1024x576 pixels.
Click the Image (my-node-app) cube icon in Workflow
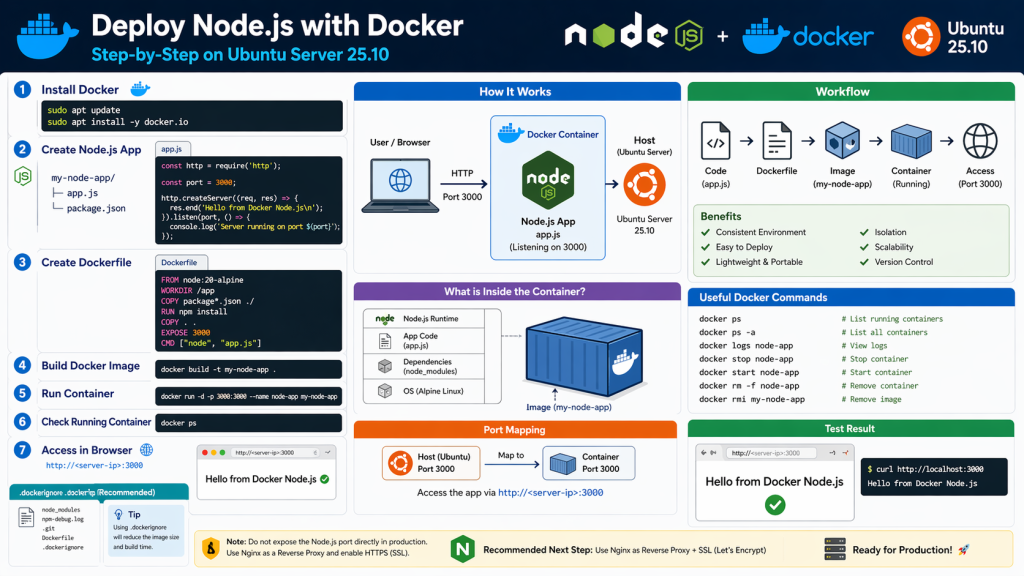click(841, 143)
